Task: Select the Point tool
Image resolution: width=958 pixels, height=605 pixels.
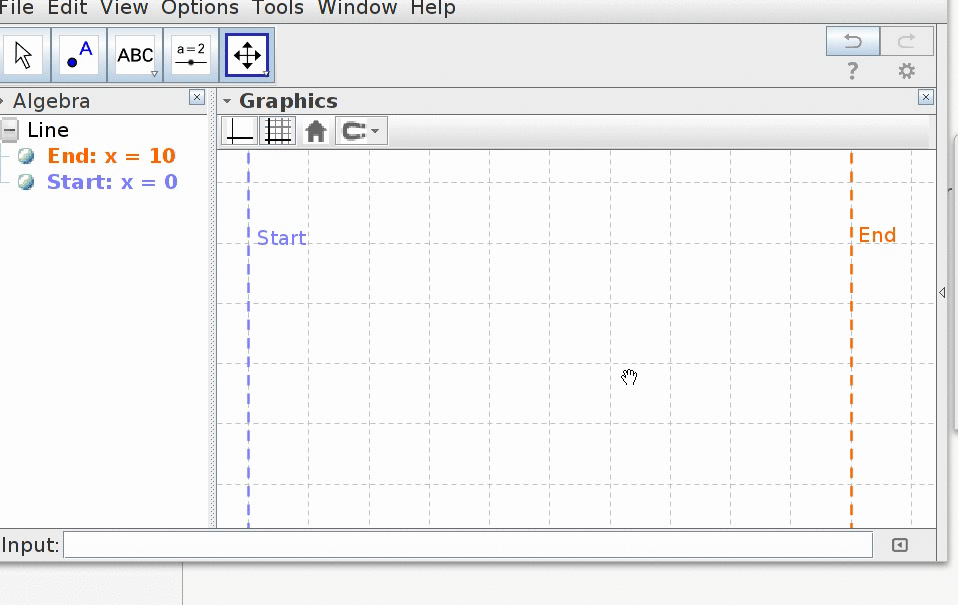Action: 79,55
